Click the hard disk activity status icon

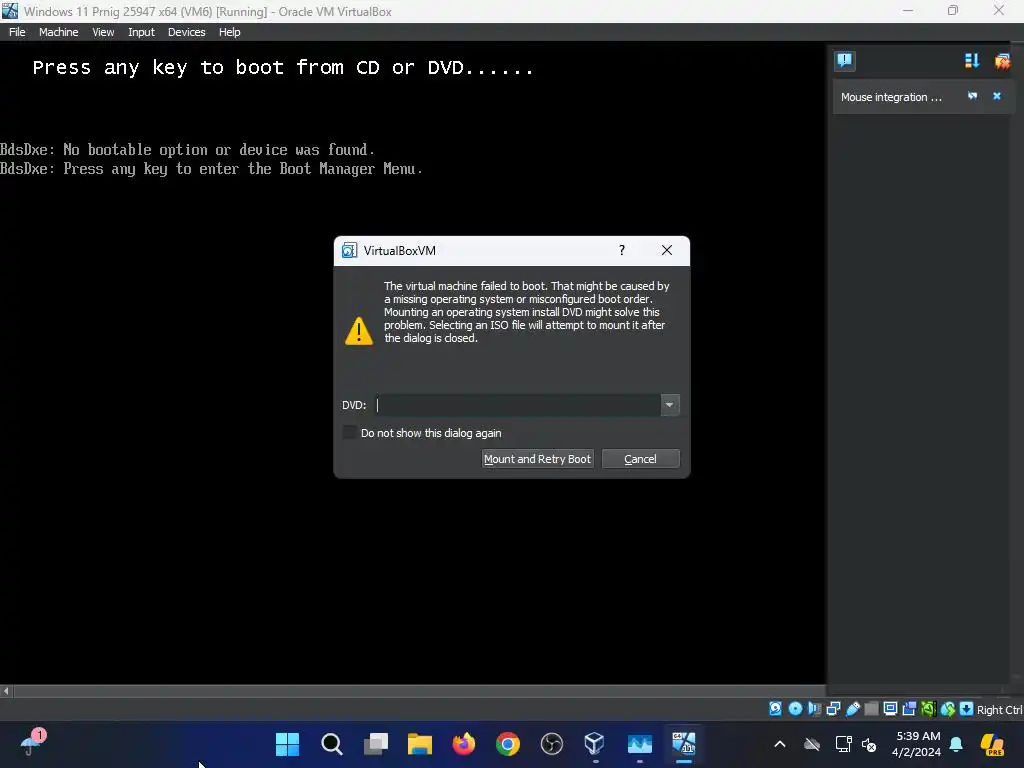(775, 709)
